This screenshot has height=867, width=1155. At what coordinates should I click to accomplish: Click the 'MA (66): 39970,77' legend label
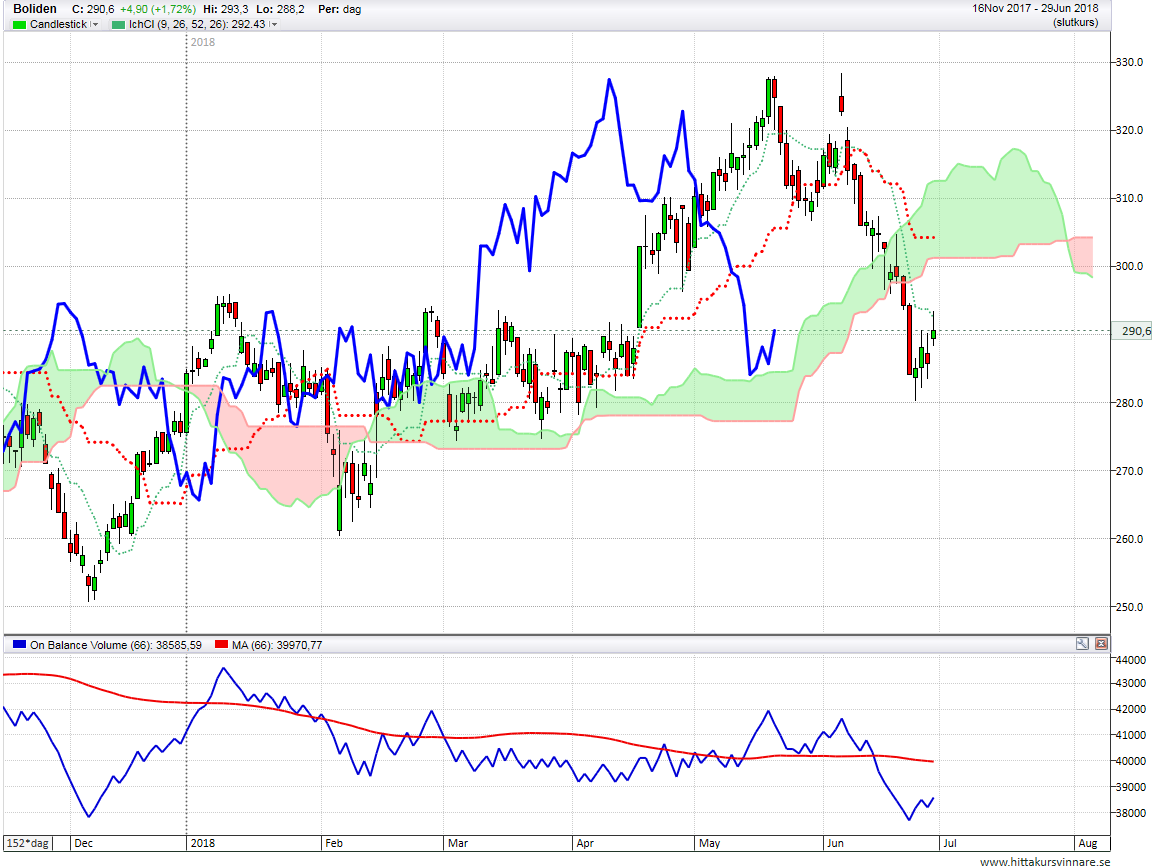tap(277, 645)
